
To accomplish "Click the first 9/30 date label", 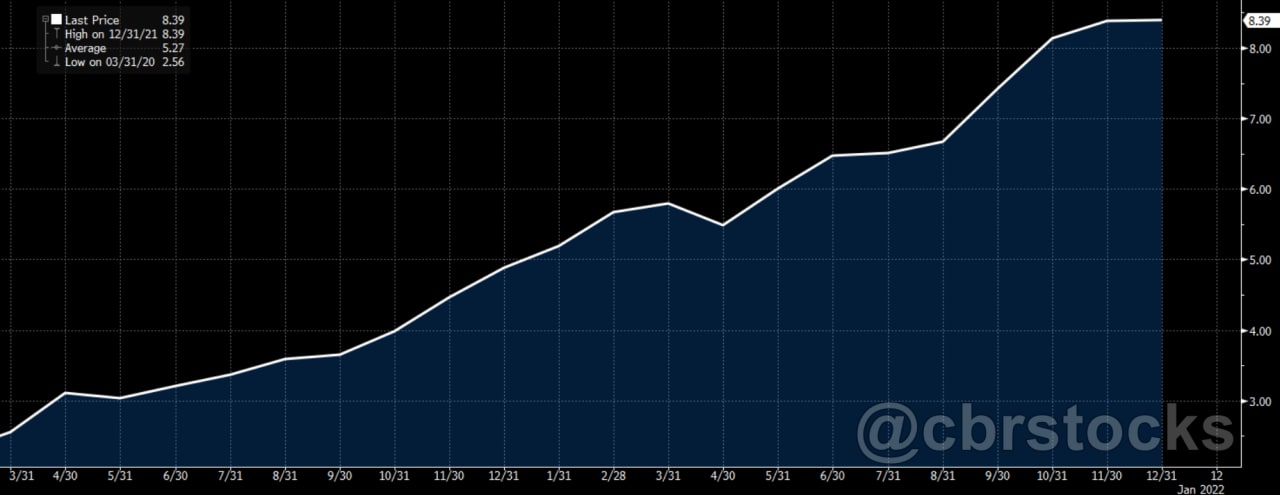I will 340,475.
